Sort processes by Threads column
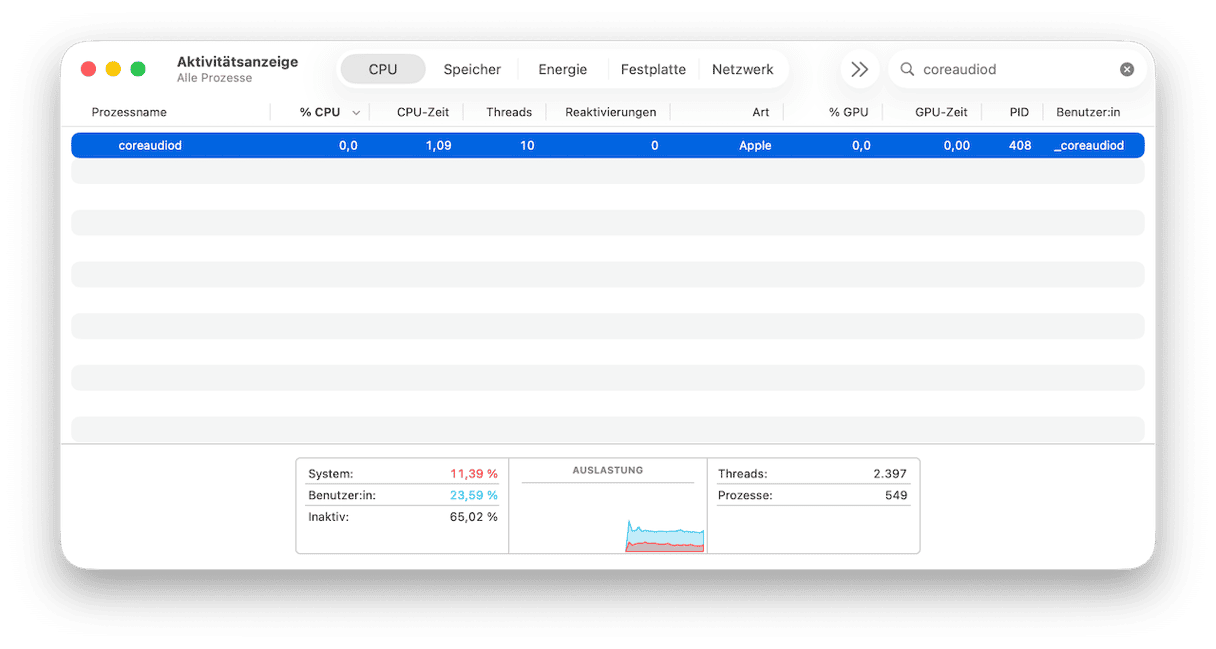The width and height of the screenshot is (1216, 649). pos(509,112)
